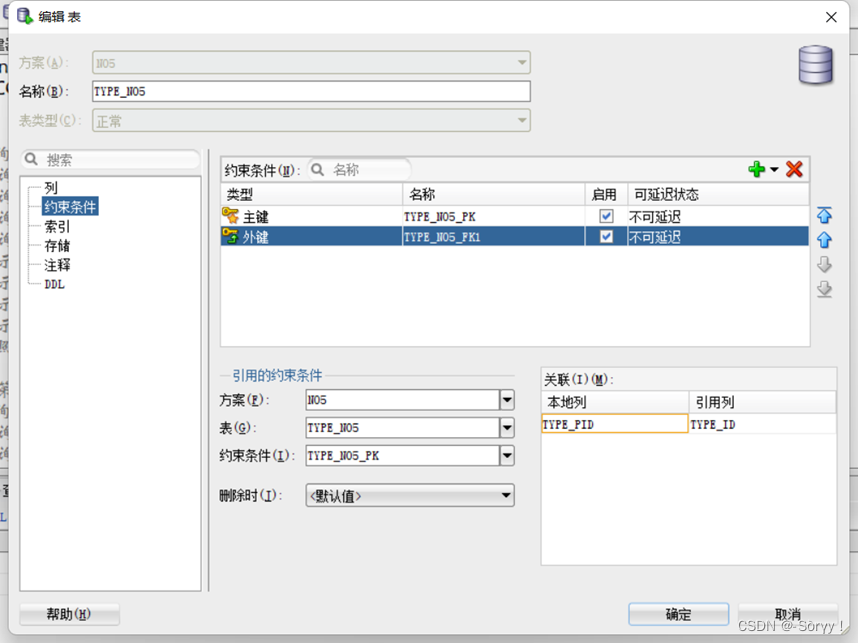Click the 启用 column header
This screenshot has width=858, height=643.
(x=606, y=194)
